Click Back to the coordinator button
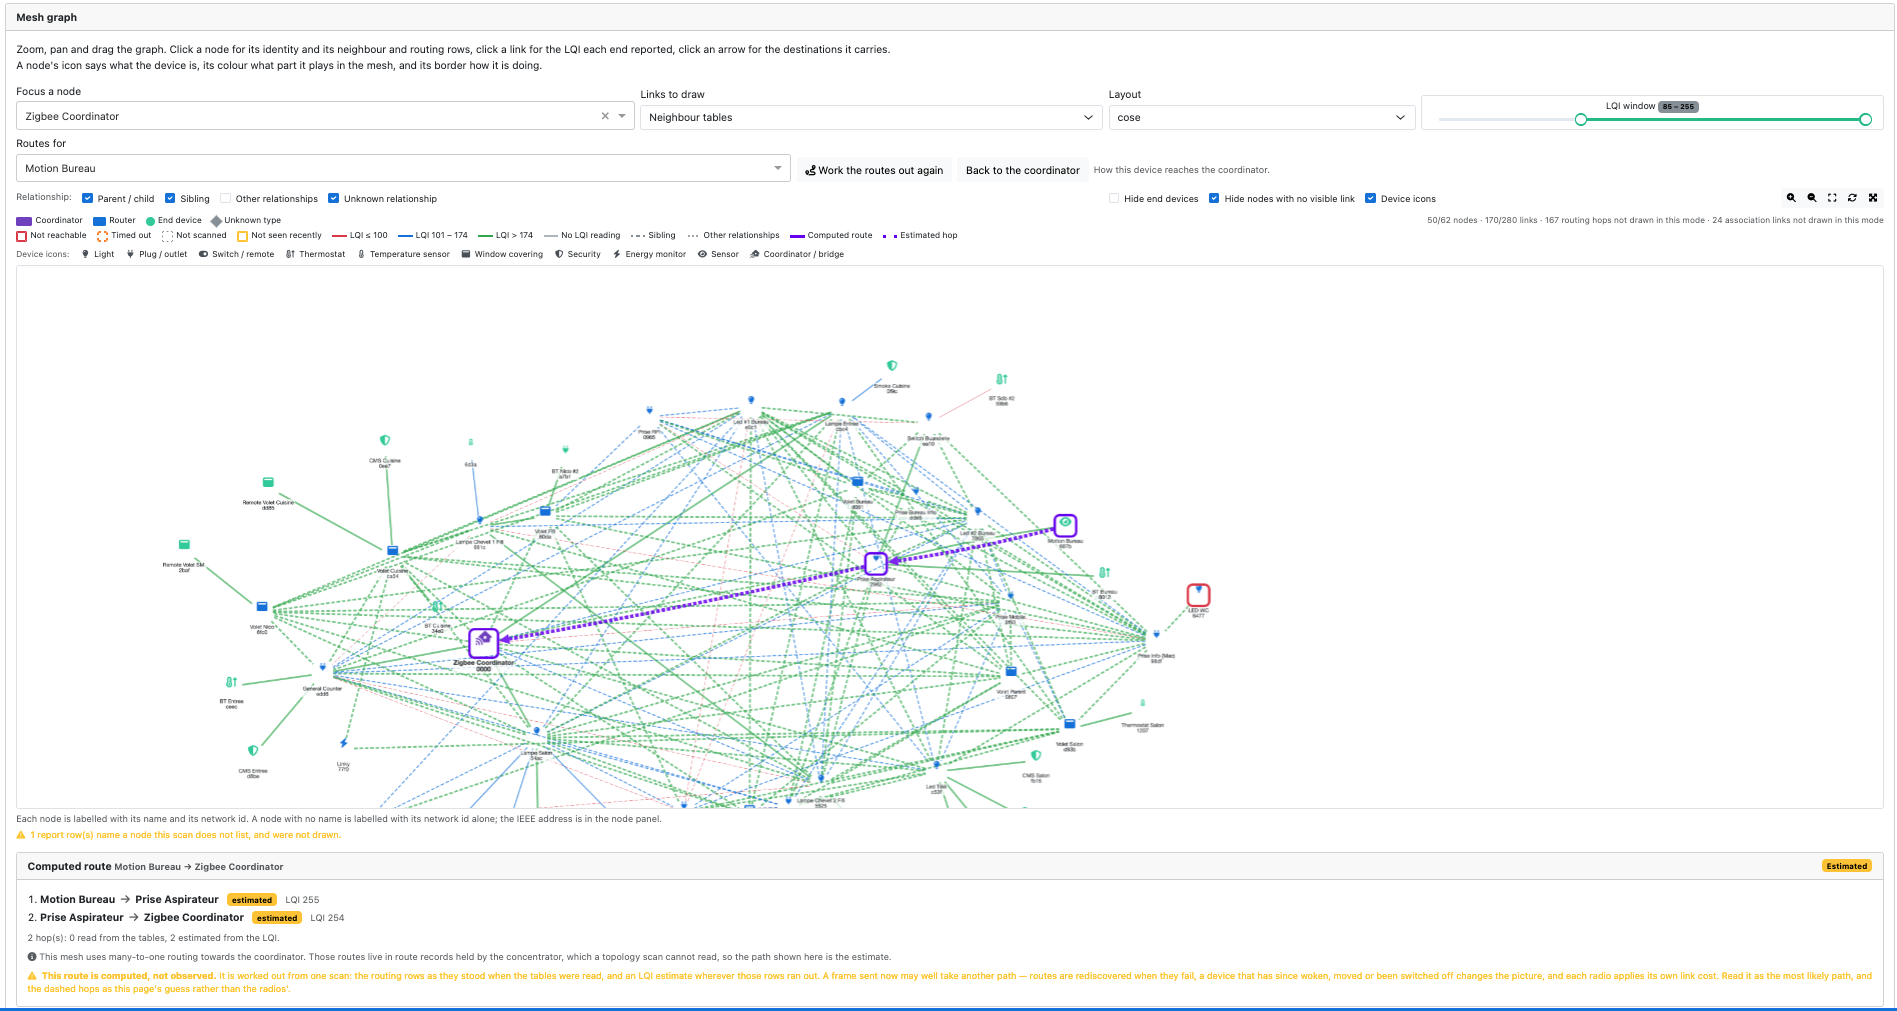The image size is (1897, 1011). tap(1022, 170)
